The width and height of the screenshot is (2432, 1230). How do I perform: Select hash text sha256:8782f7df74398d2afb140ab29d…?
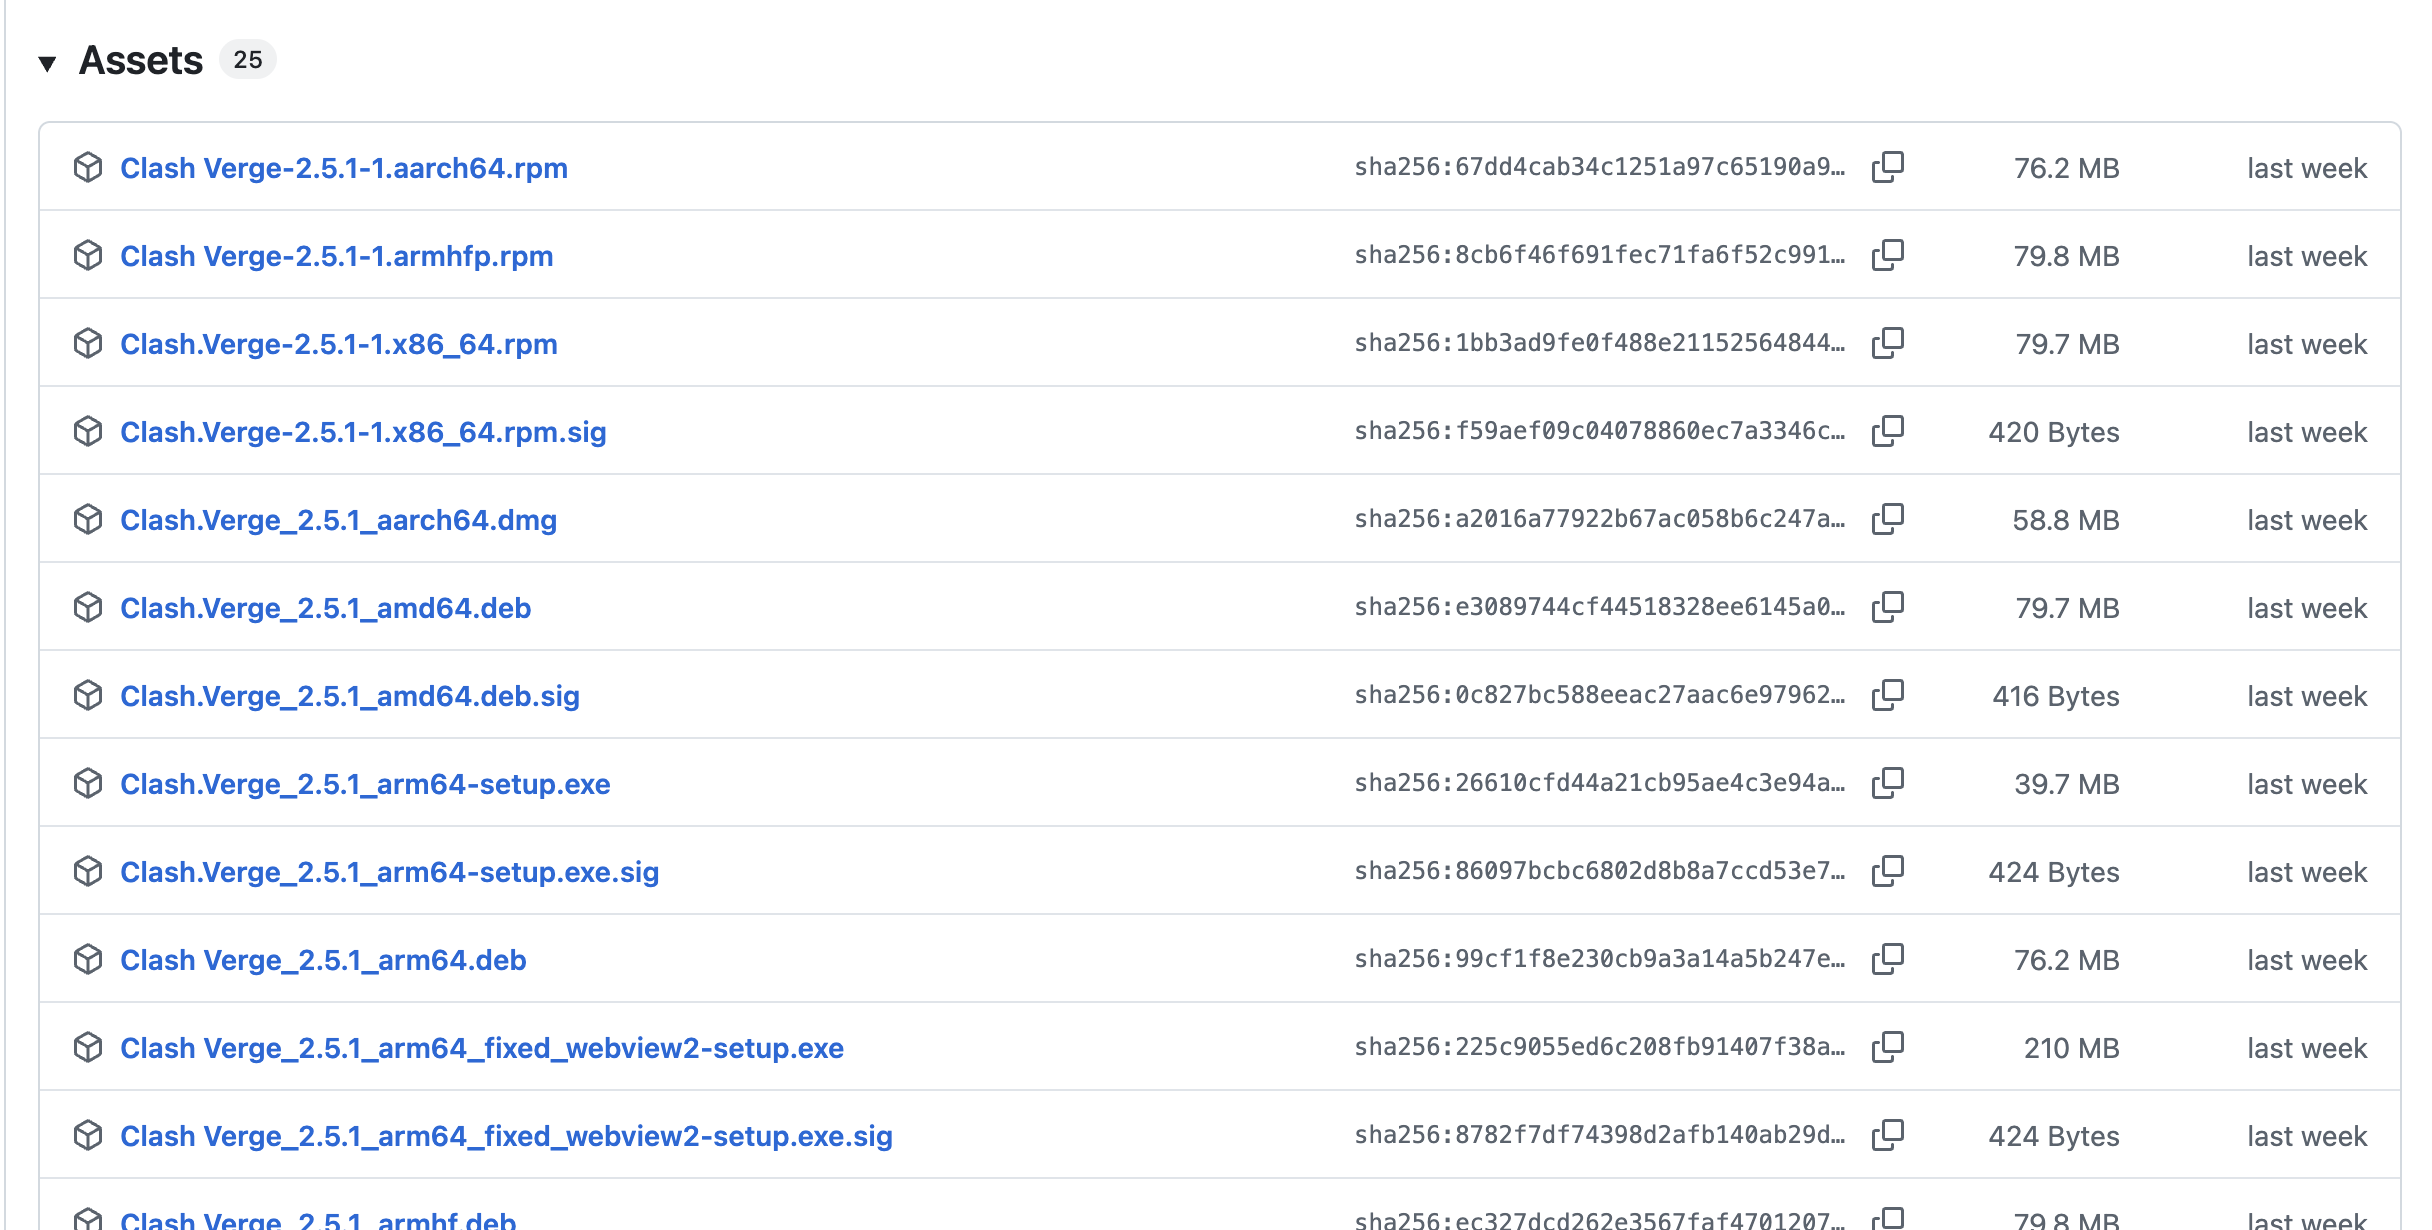coord(1600,1135)
